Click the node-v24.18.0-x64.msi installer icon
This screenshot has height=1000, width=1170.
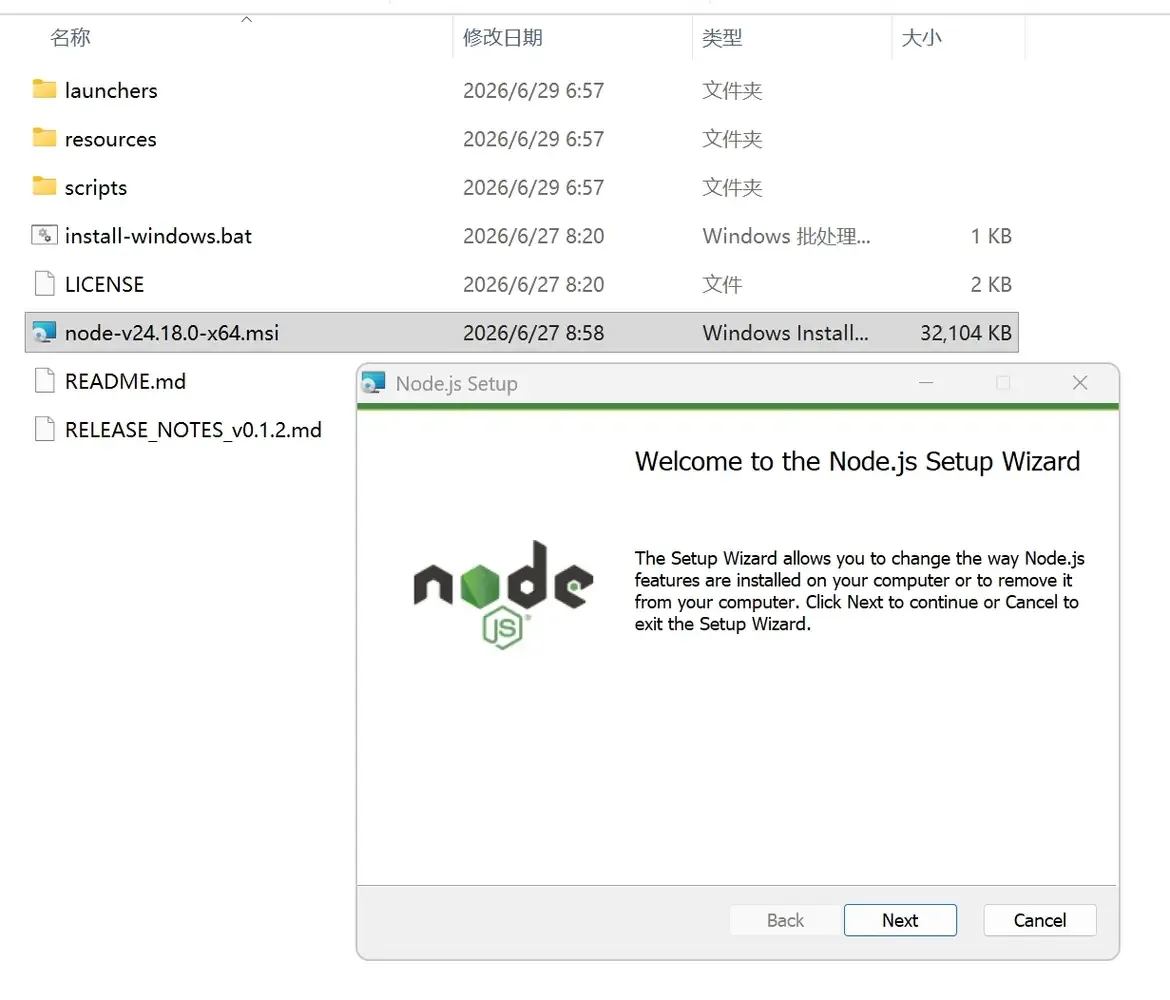click(x=44, y=332)
